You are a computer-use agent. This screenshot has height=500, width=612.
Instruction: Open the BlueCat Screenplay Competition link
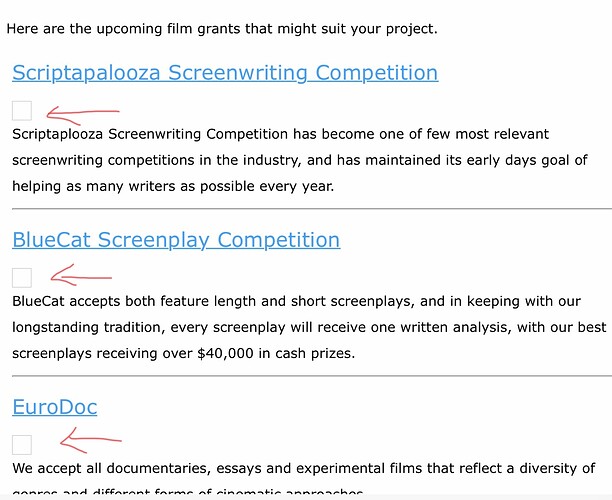click(x=176, y=240)
